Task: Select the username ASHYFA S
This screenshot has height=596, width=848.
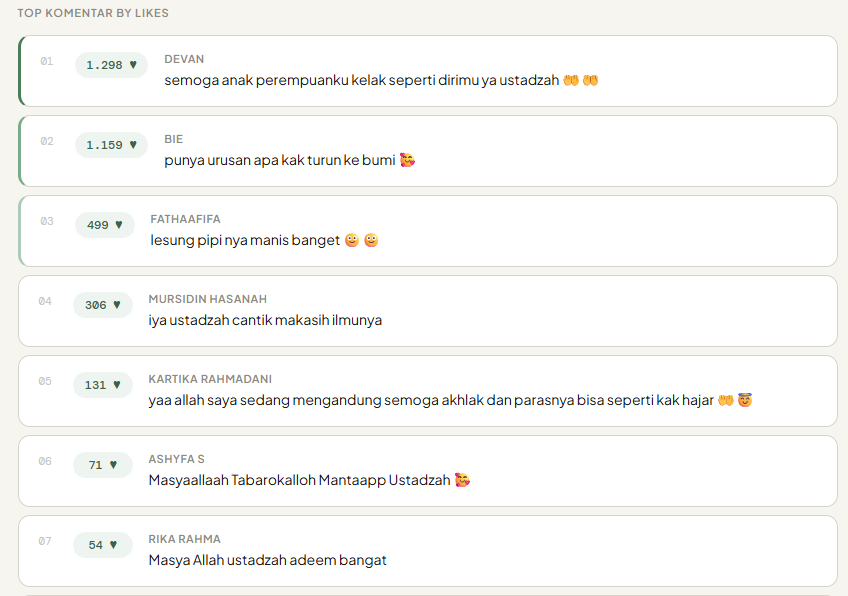Action: coord(176,459)
